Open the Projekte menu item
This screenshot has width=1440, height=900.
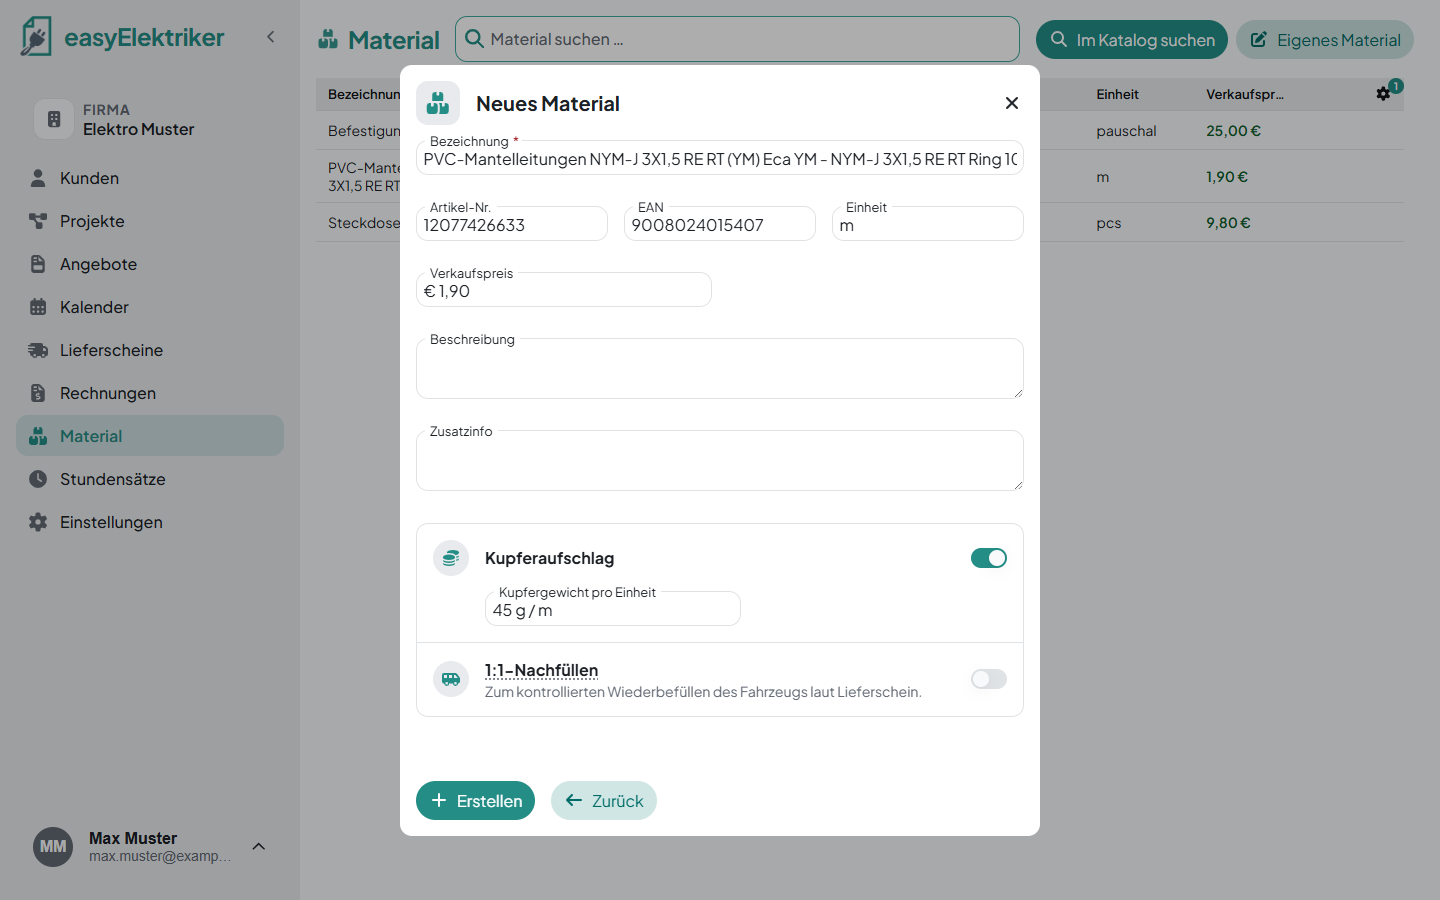pos(150,221)
